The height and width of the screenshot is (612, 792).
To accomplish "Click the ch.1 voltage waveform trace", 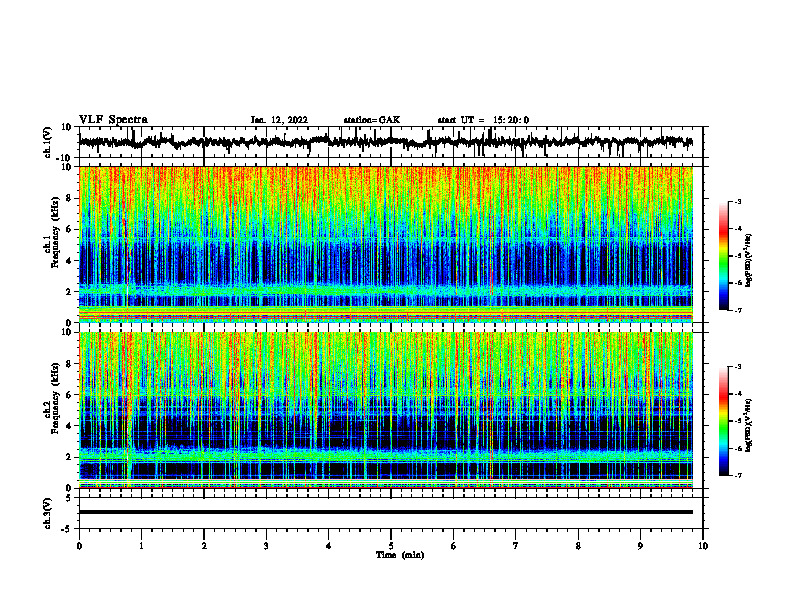I will (x=386, y=142).
